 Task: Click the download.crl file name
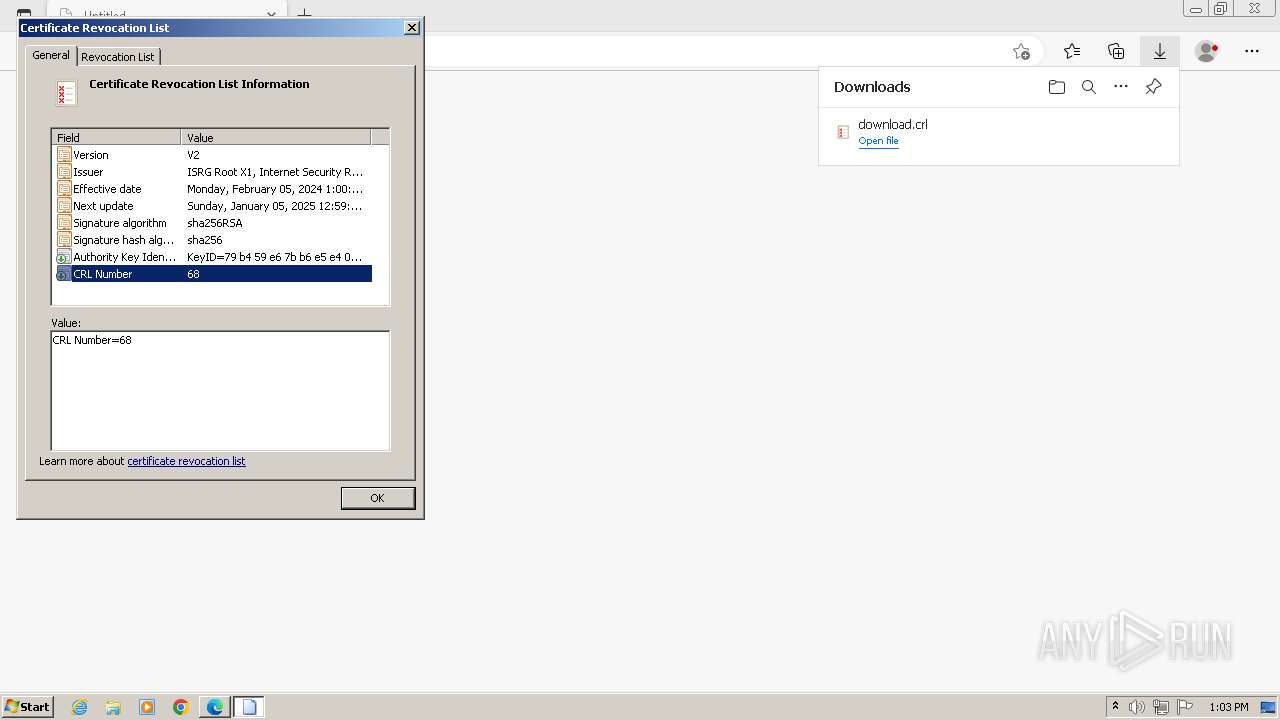(x=893, y=124)
